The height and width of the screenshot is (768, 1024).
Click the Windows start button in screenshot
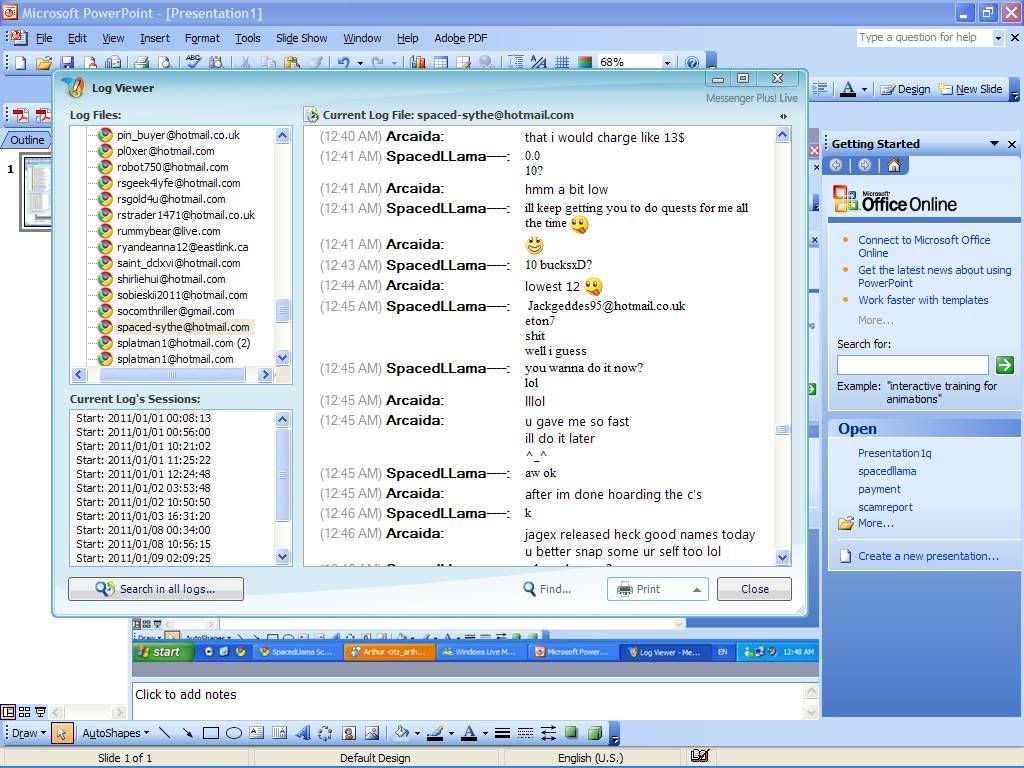click(163, 652)
